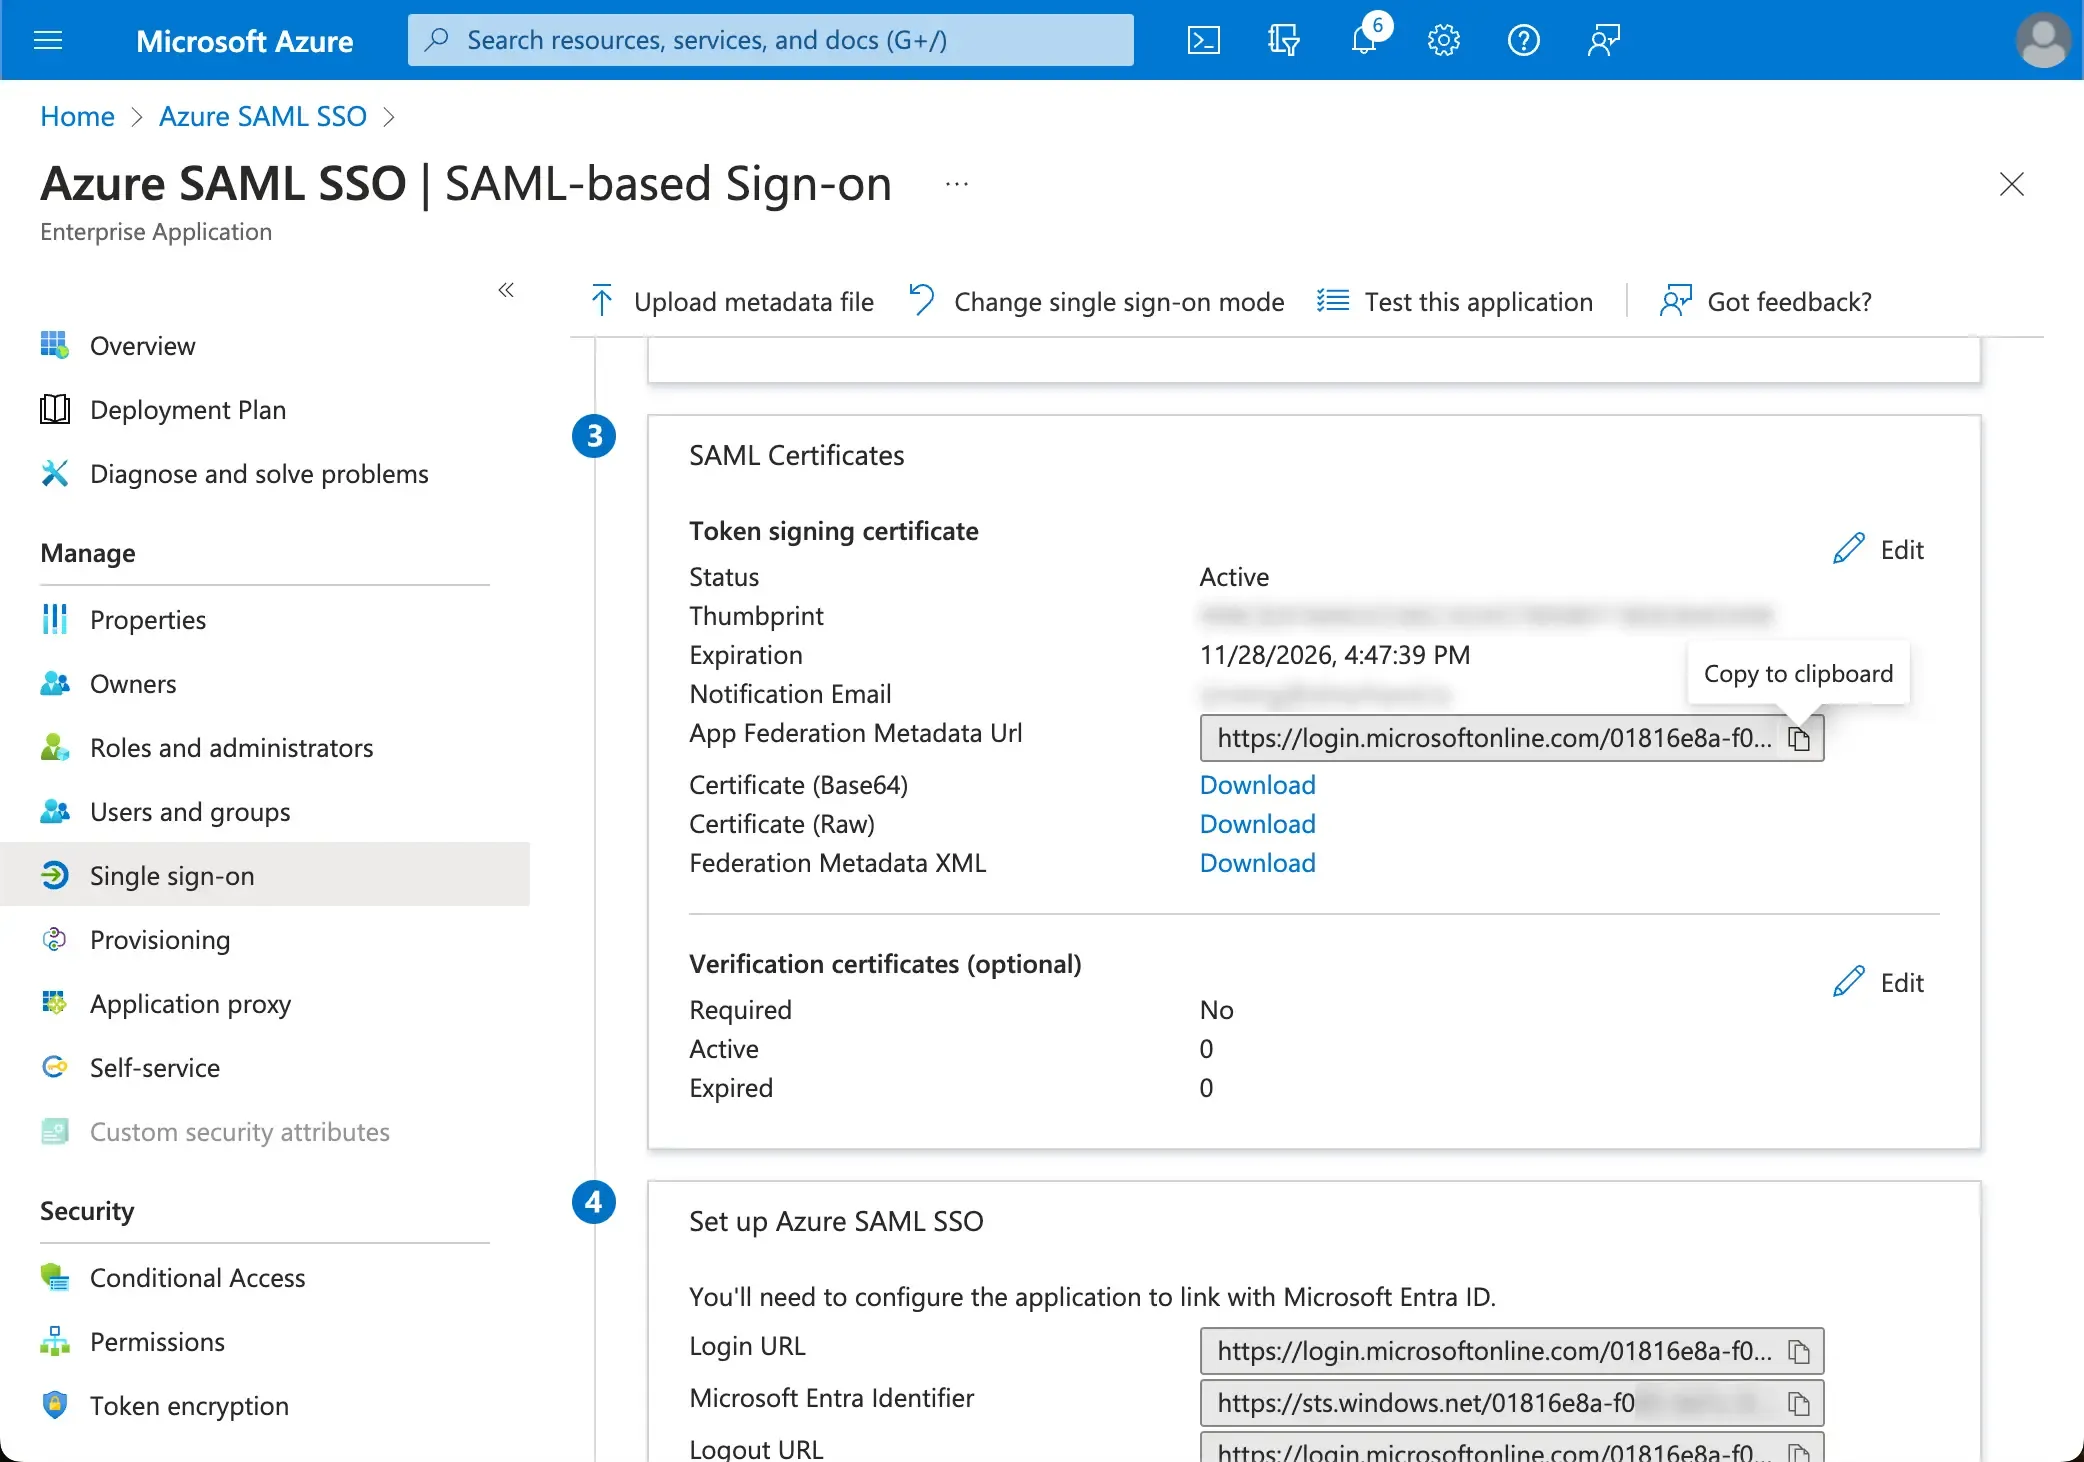Download the Certificate Base64 file
Viewport: 2084px width, 1462px height.
(1256, 782)
